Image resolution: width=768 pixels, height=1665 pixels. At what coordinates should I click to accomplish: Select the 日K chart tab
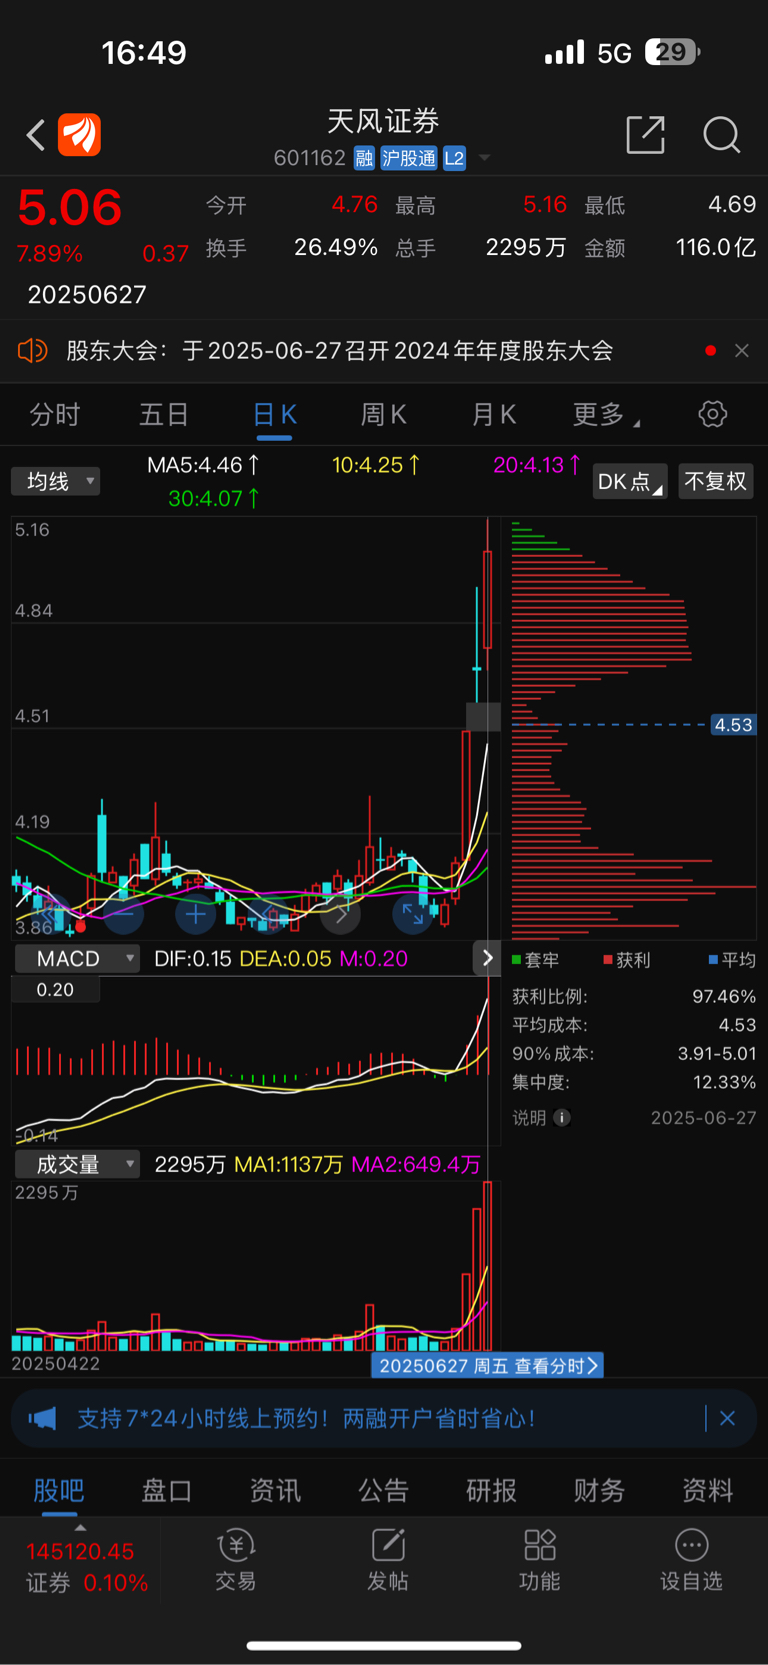274,415
